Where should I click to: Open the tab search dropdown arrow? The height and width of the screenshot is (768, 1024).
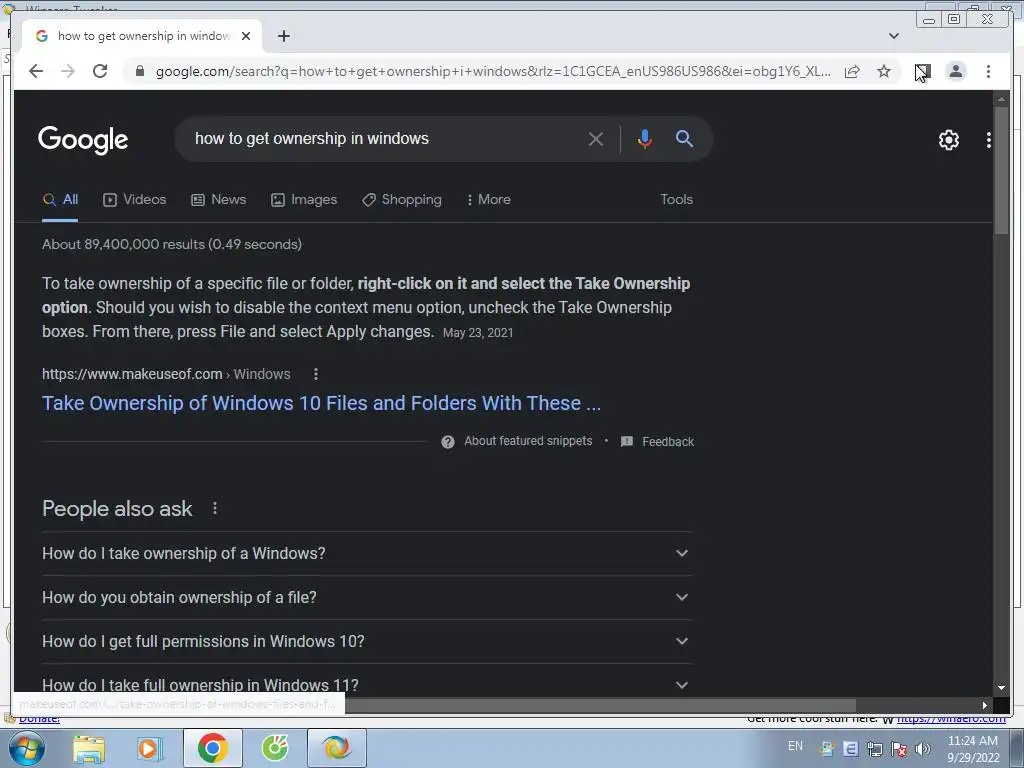[x=894, y=36]
